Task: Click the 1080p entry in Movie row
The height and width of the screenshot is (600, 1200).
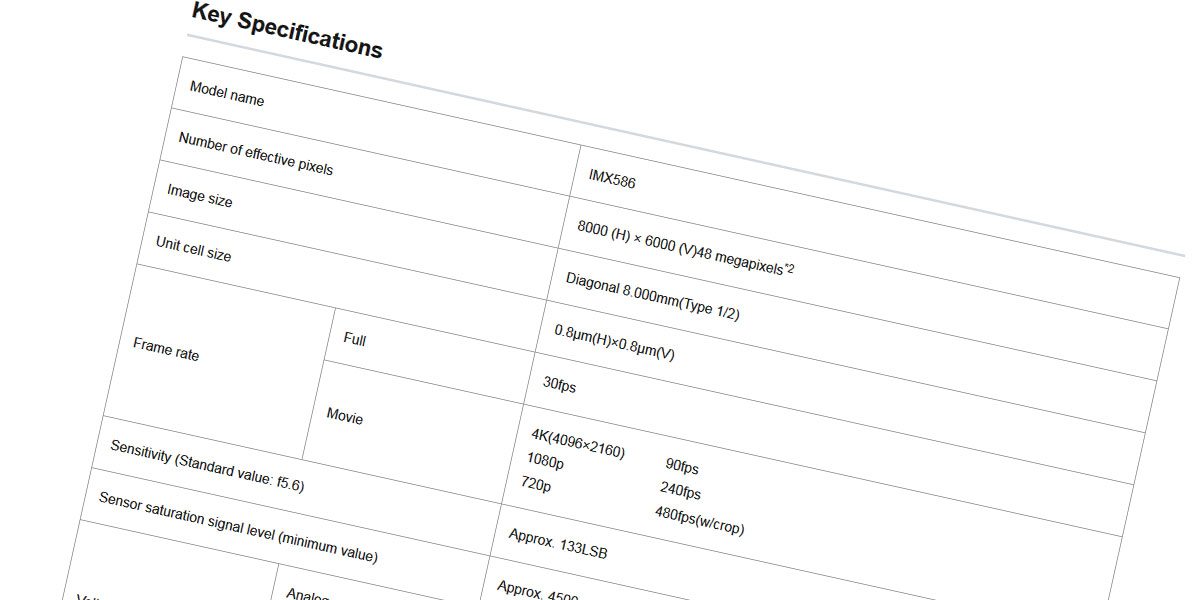Action: coord(545,461)
